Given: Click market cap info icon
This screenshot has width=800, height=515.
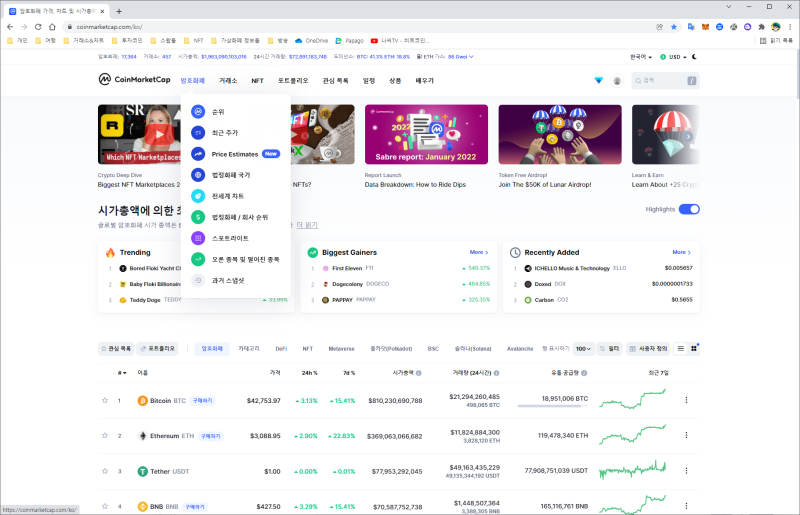Looking at the screenshot, I should [x=419, y=373].
